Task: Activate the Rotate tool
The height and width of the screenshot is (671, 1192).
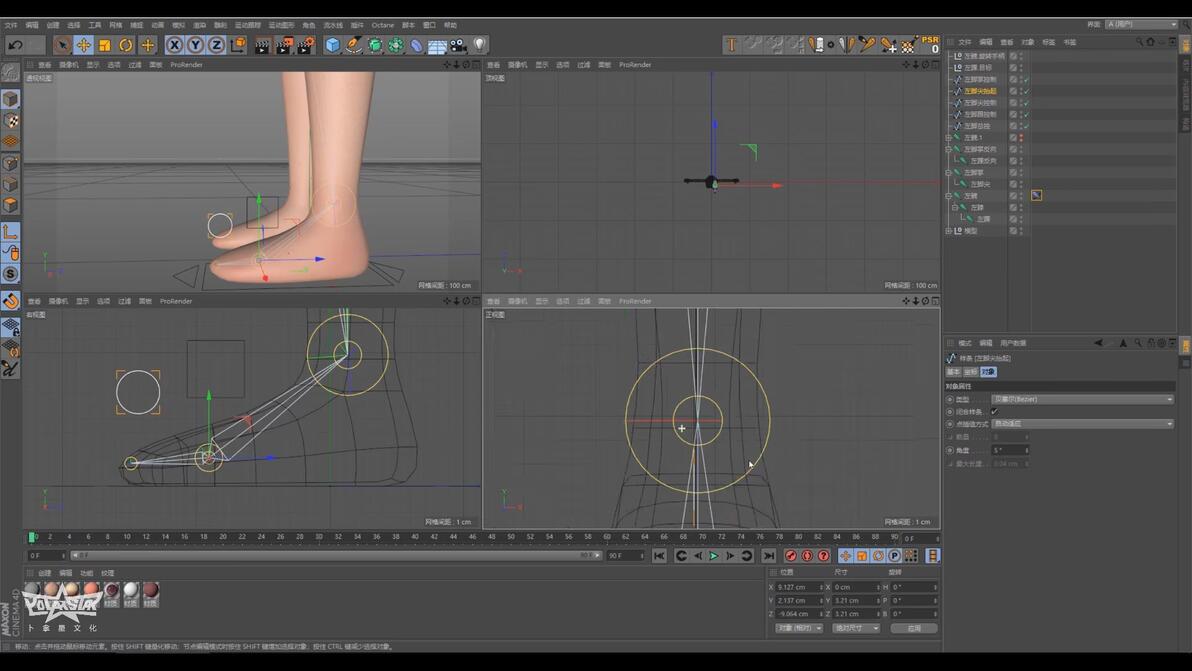Action: (x=126, y=45)
